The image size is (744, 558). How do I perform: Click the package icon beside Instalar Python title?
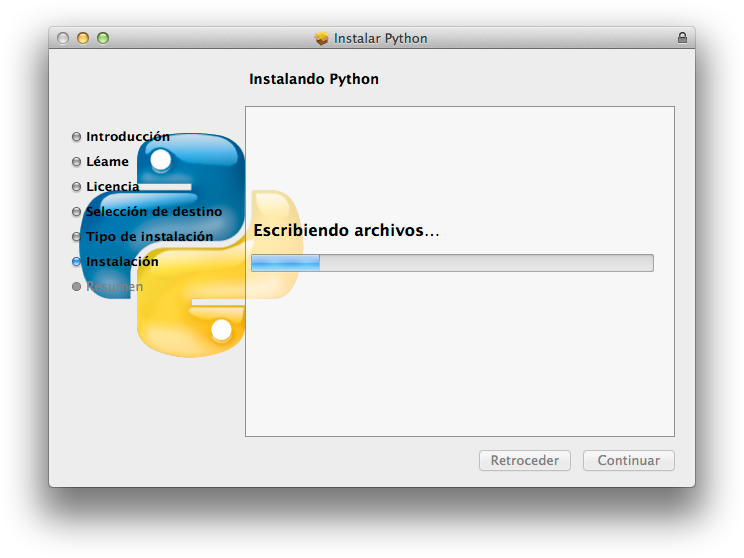(x=321, y=38)
